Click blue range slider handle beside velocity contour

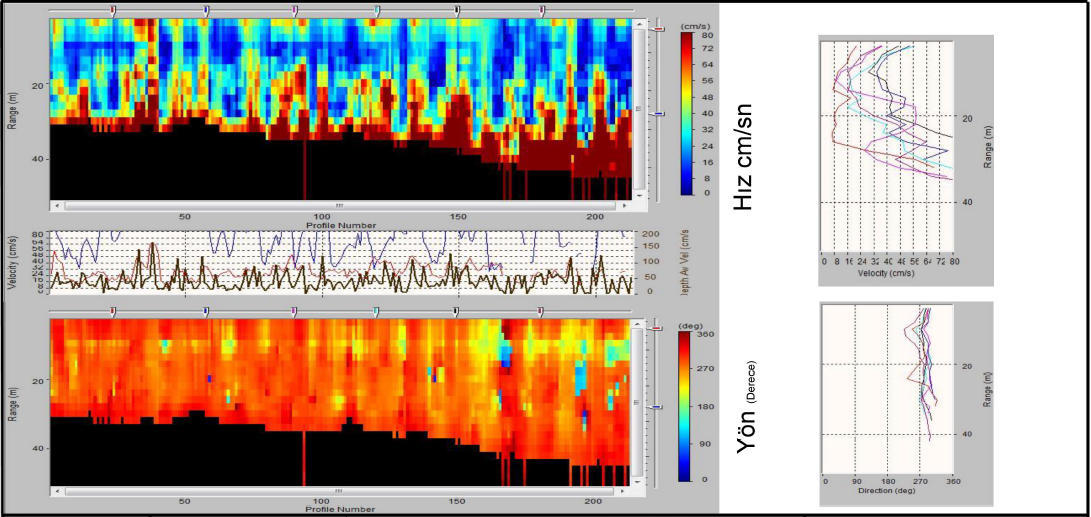658,113
